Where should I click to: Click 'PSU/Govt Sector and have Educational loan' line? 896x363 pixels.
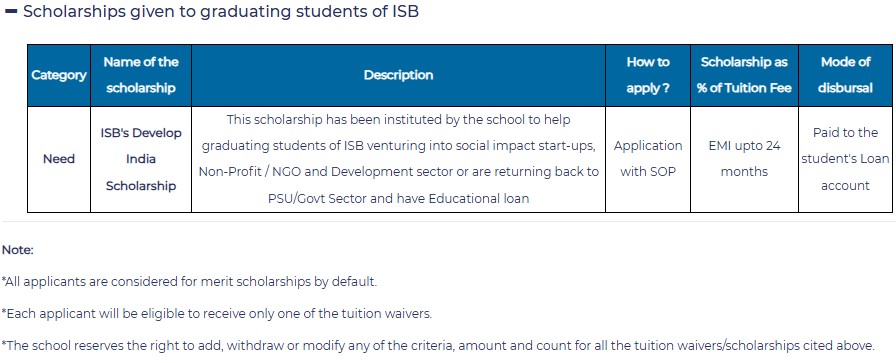tap(398, 199)
